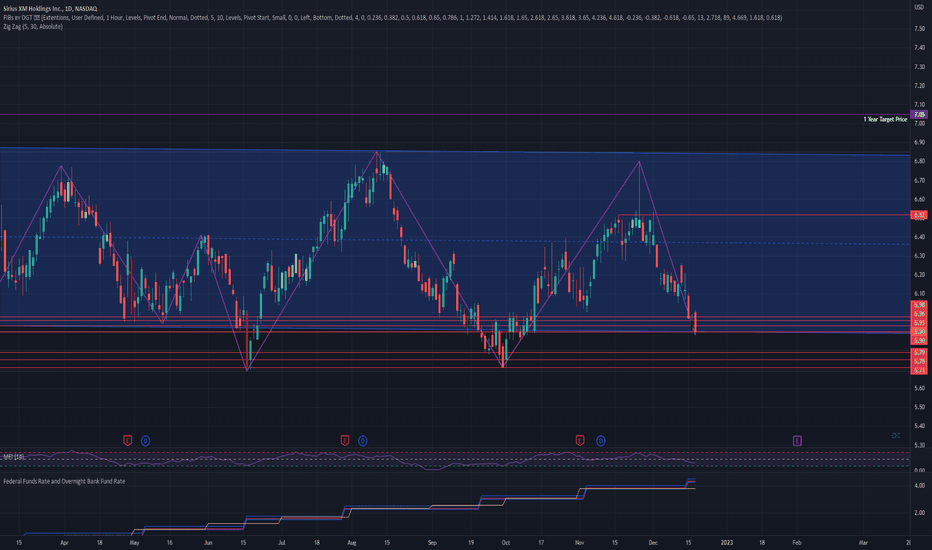Screen dimensions: 932x550
Task: Click the 2023 label on time axis
Action: tap(726, 543)
